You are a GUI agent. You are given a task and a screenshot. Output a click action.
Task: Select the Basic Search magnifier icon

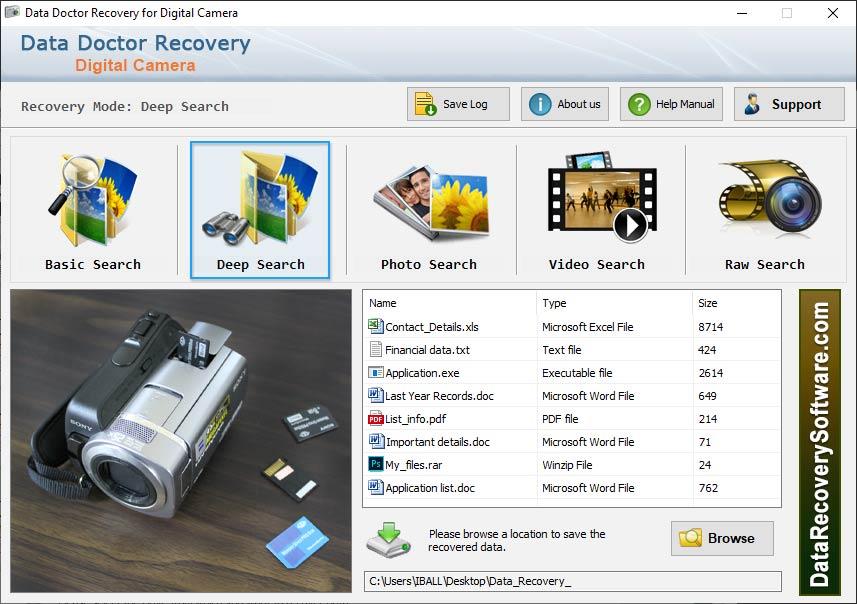point(93,201)
